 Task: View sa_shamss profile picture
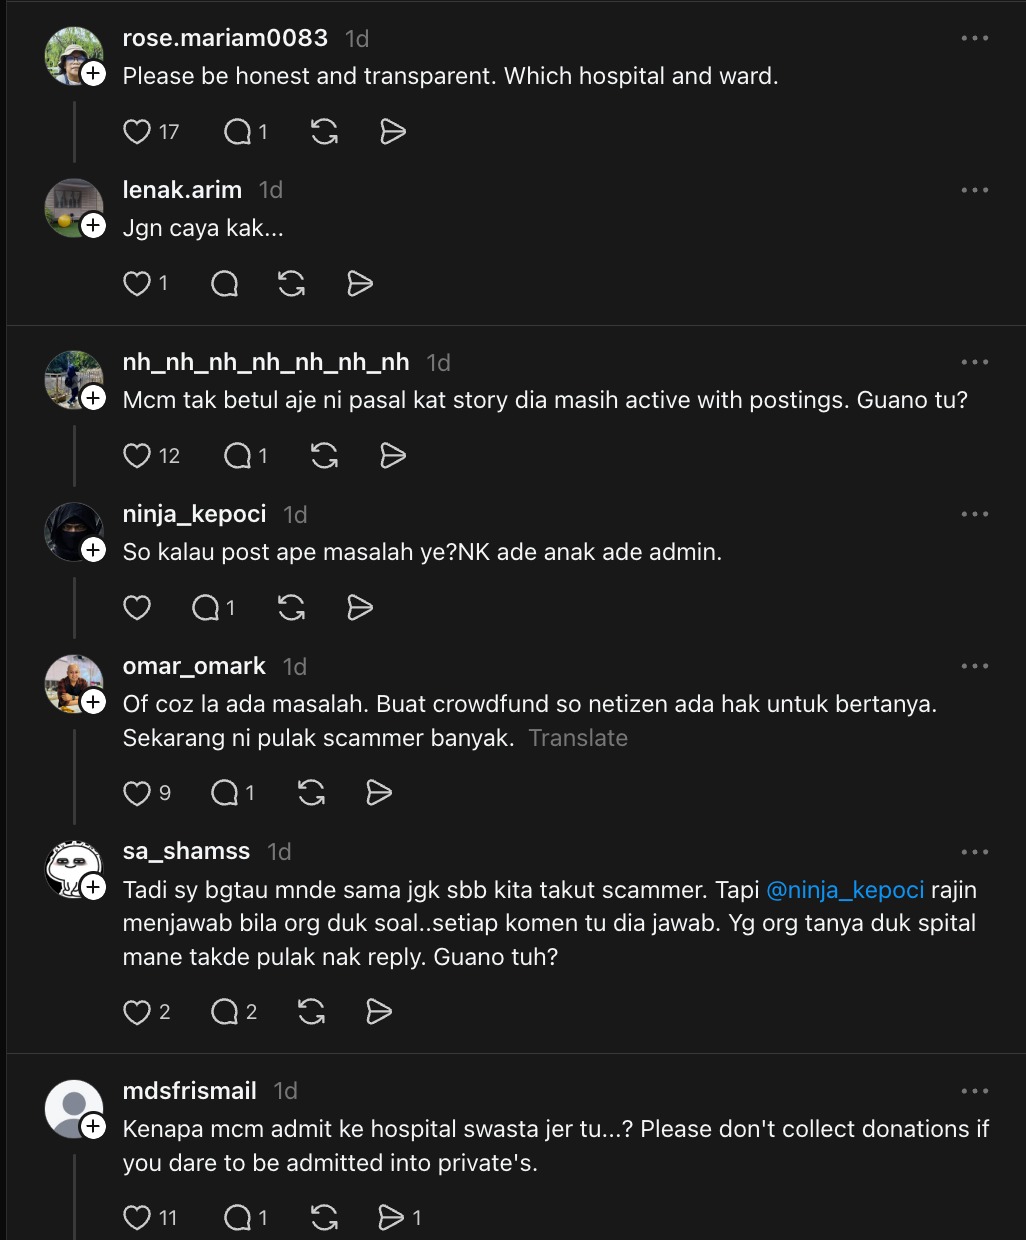[x=73, y=868]
